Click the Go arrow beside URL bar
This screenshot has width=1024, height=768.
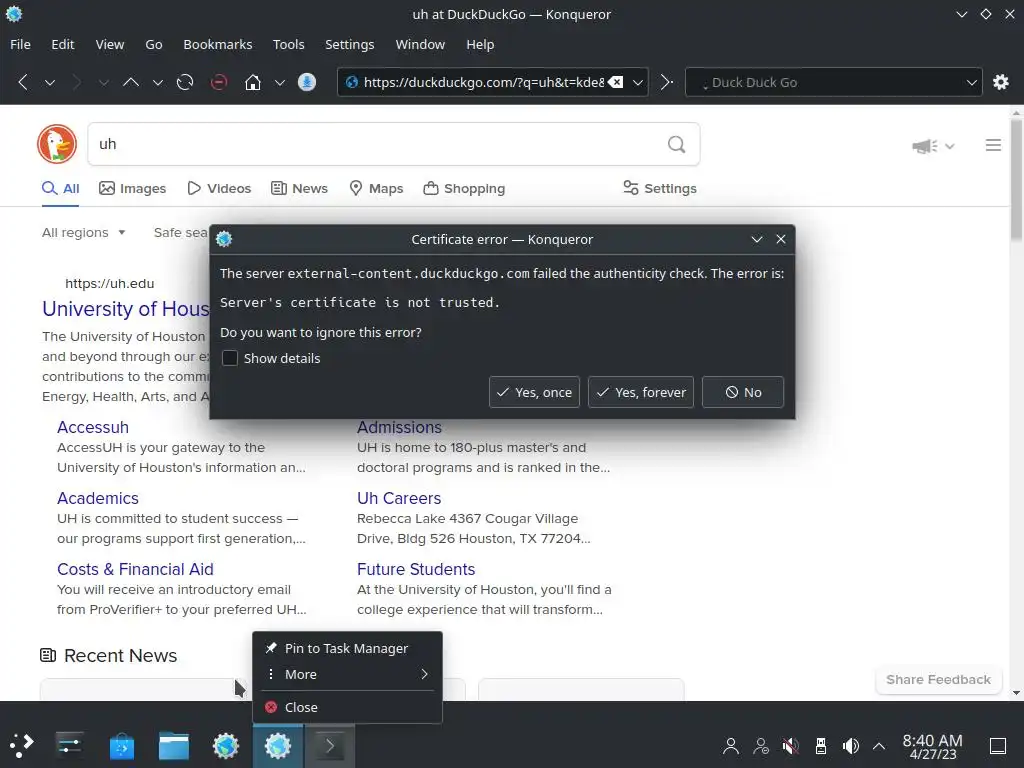coord(666,82)
